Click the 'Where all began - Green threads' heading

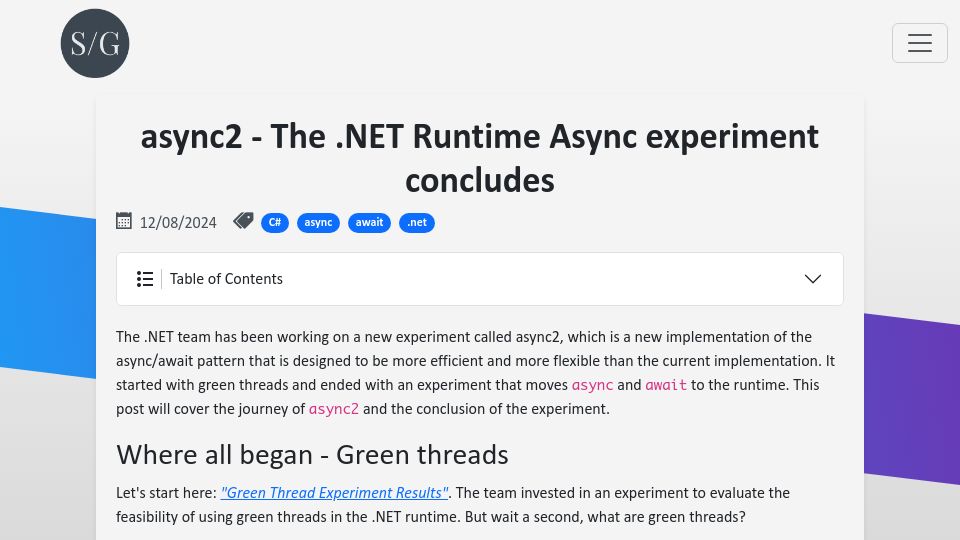(312, 455)
